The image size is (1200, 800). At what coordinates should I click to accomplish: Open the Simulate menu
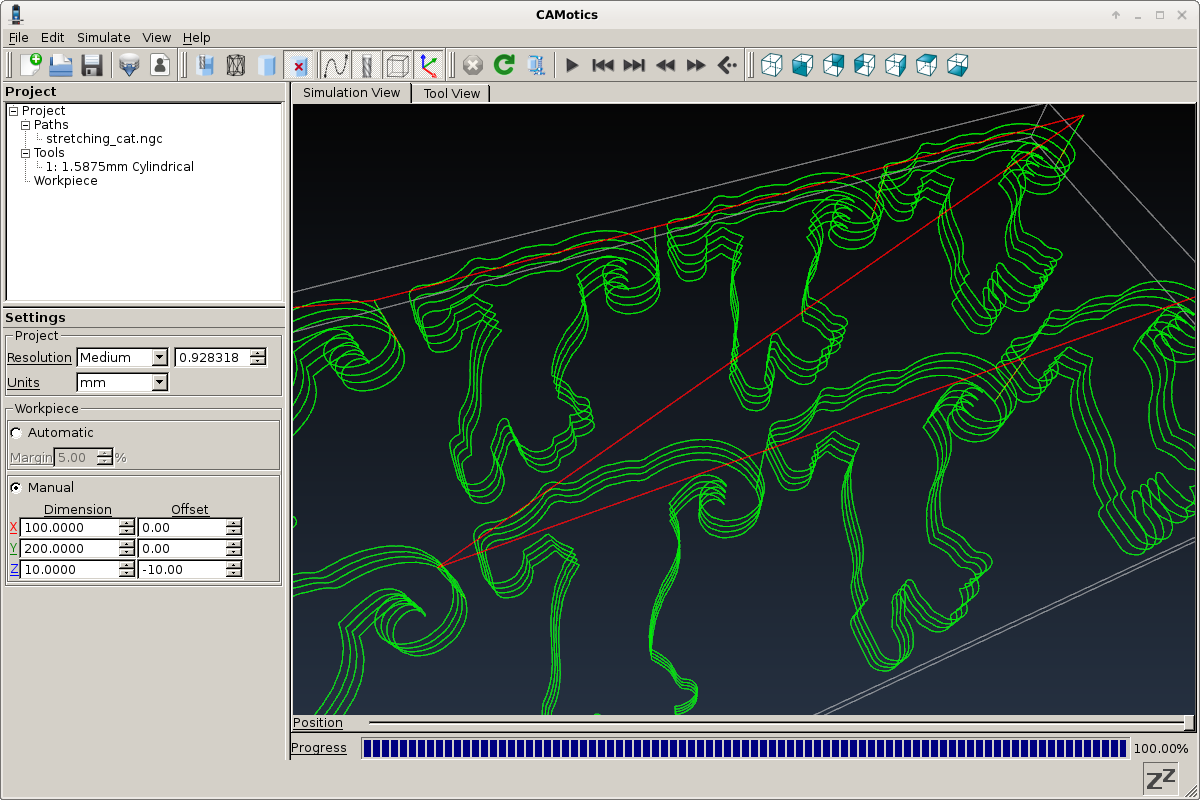[x=103, y=37]
